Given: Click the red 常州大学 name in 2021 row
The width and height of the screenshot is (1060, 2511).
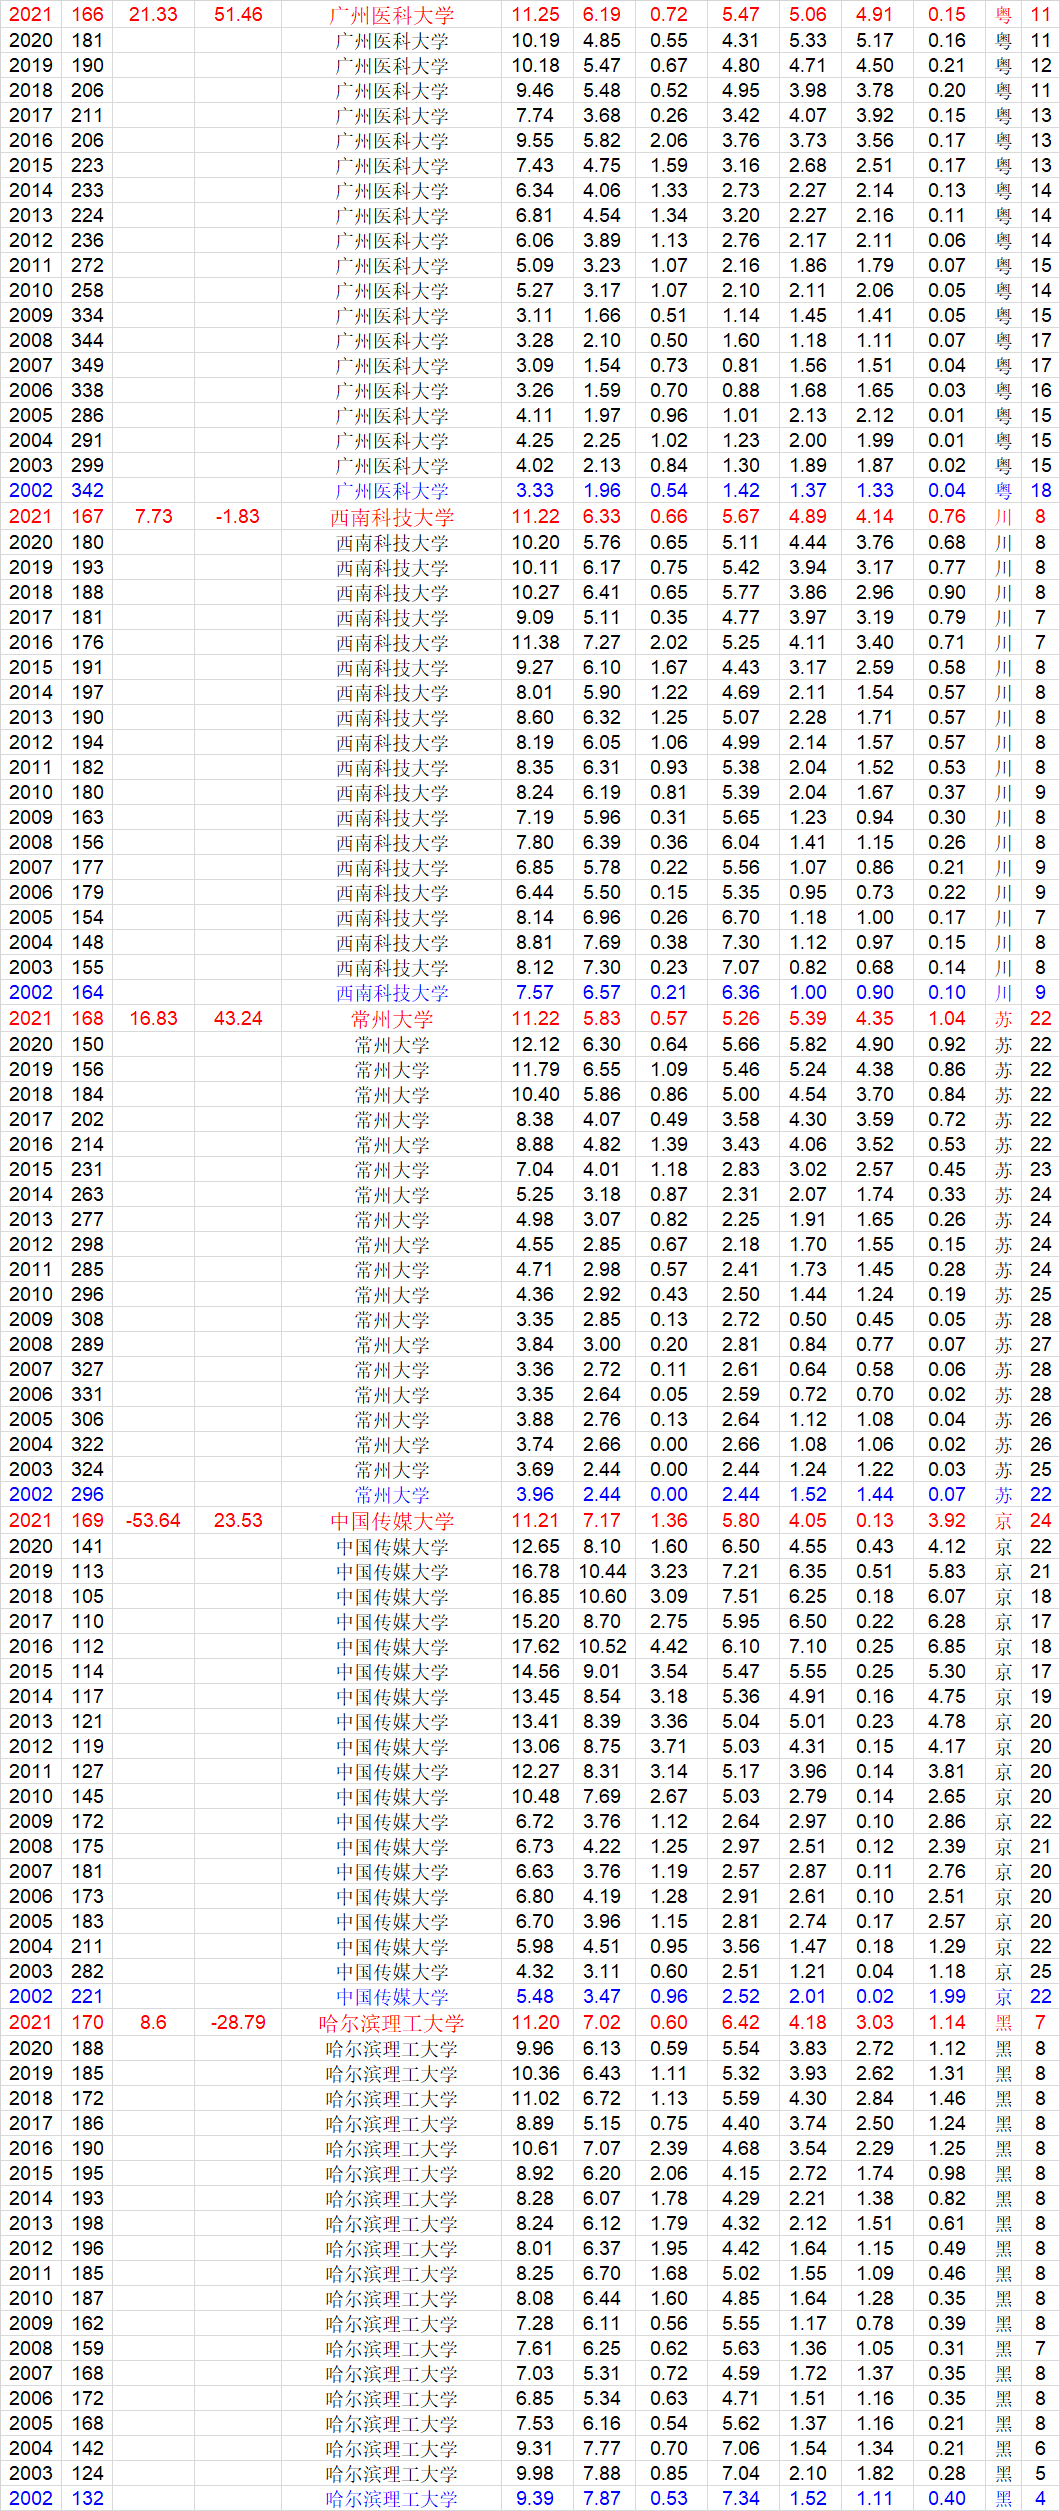Looking at the screenshot, I should (x=391, y=1019).
